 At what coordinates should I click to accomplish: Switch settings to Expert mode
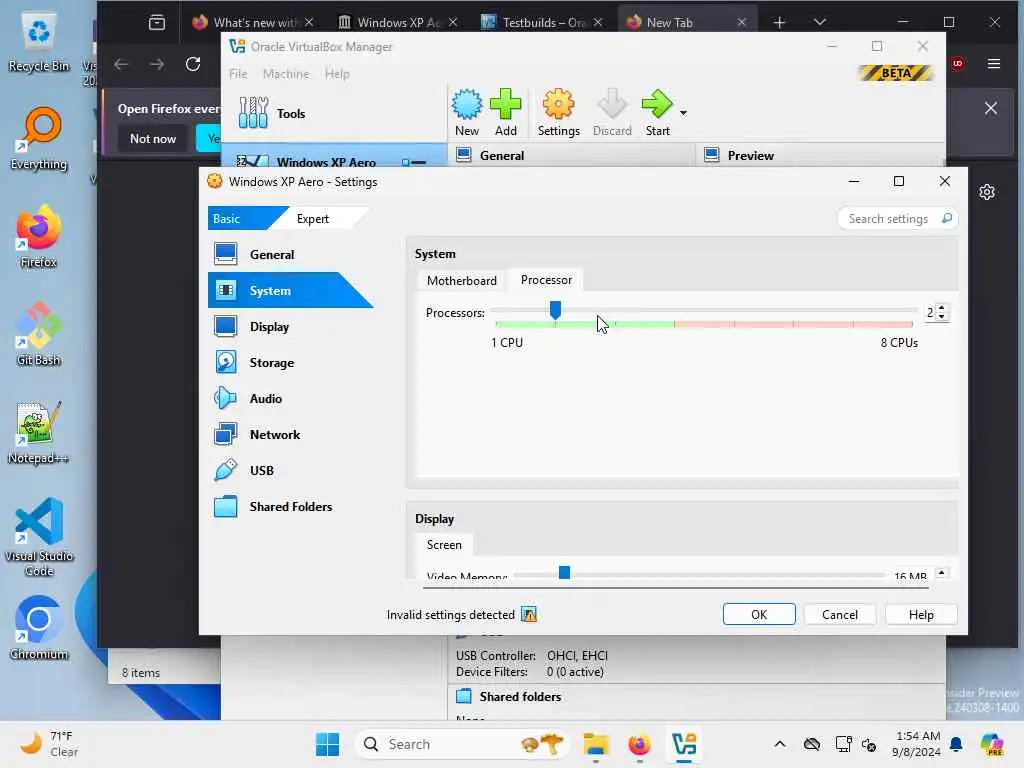[x=313, y=219]
